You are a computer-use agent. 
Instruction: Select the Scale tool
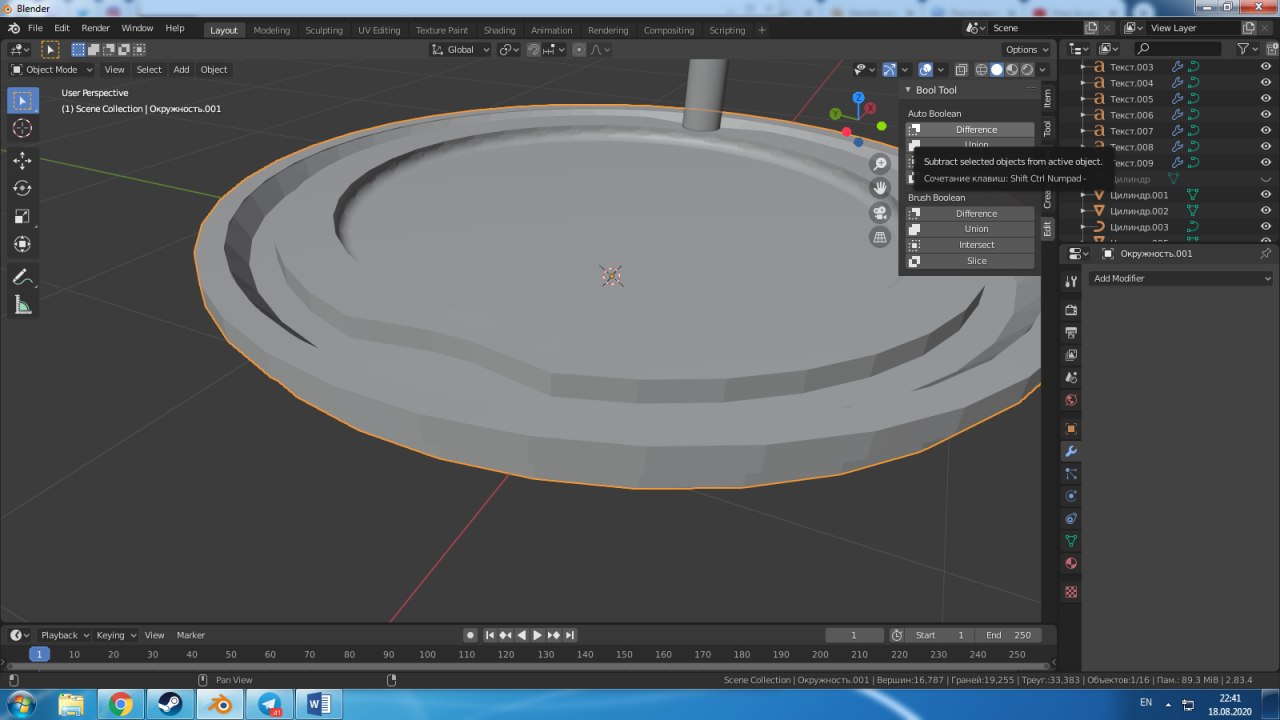pyautogui.click(x=22, y=216)
